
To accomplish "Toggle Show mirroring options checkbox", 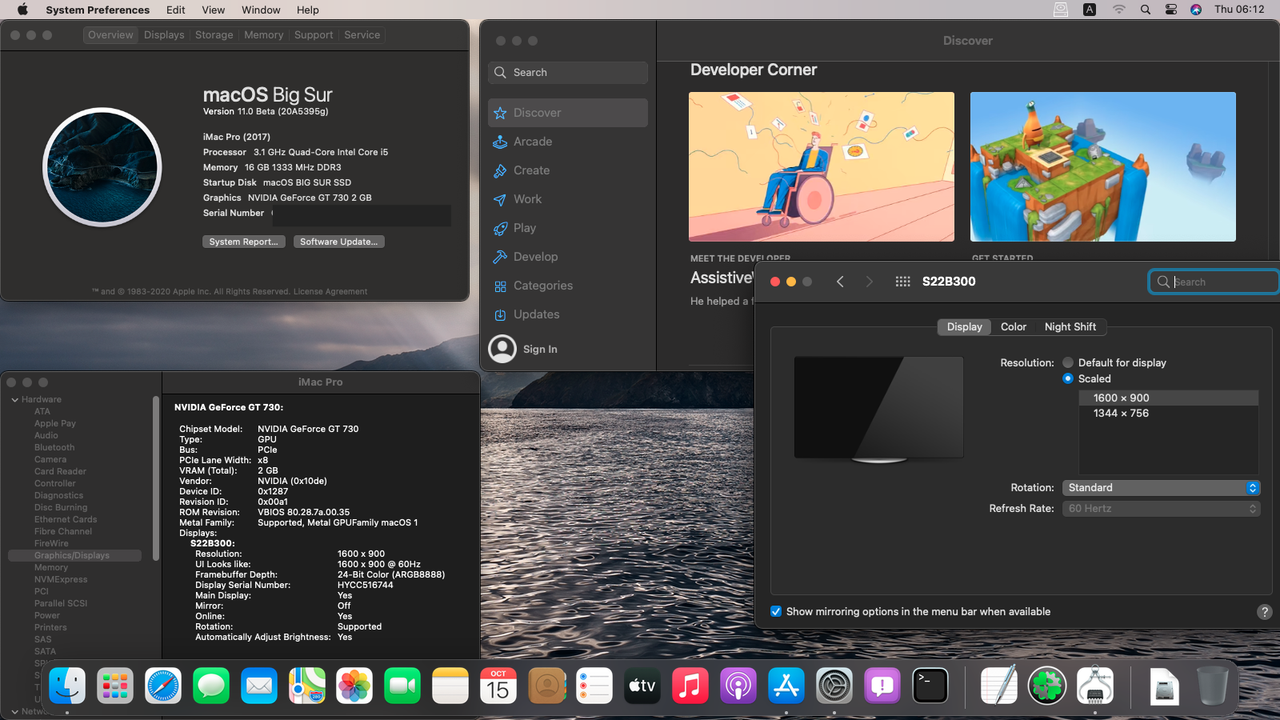I will coord(776,611).
